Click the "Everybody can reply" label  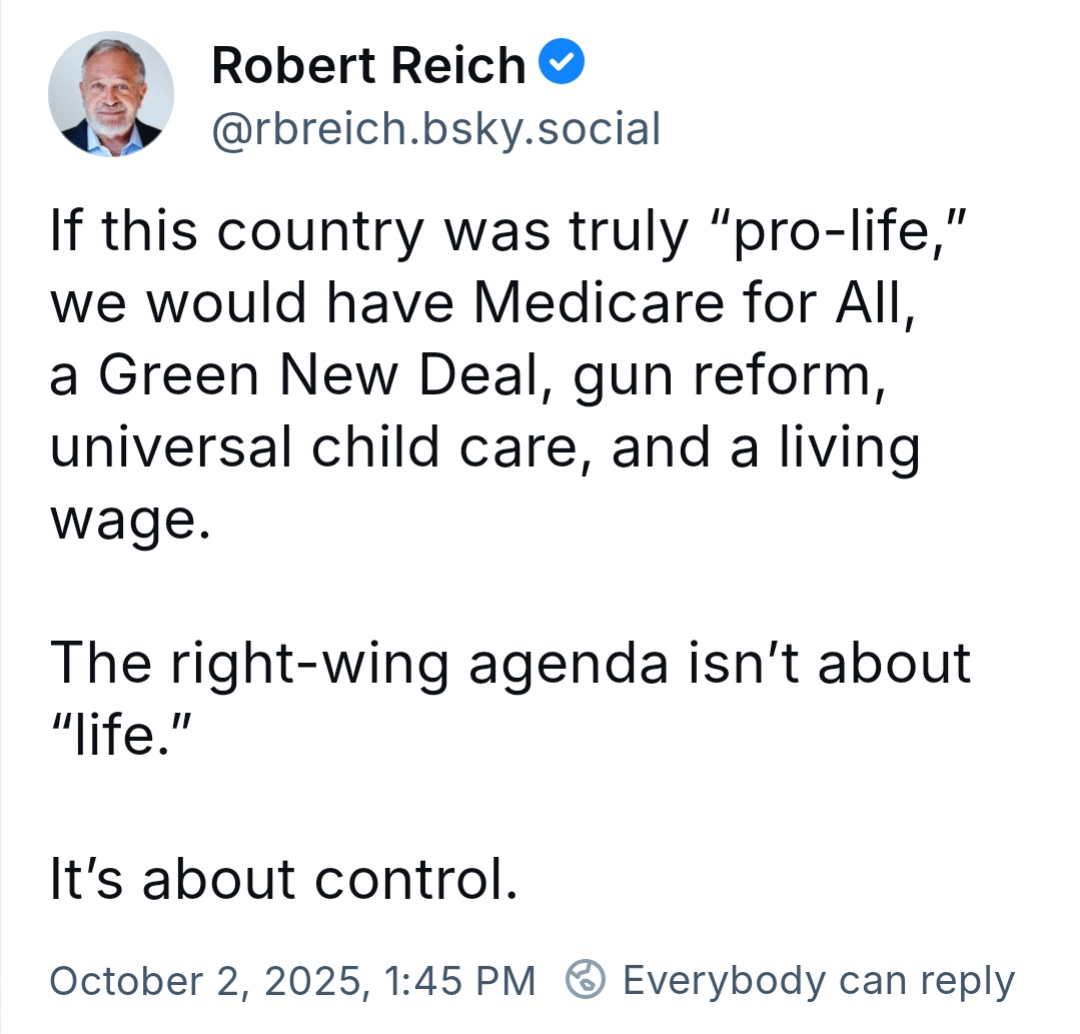pos(818,980)
